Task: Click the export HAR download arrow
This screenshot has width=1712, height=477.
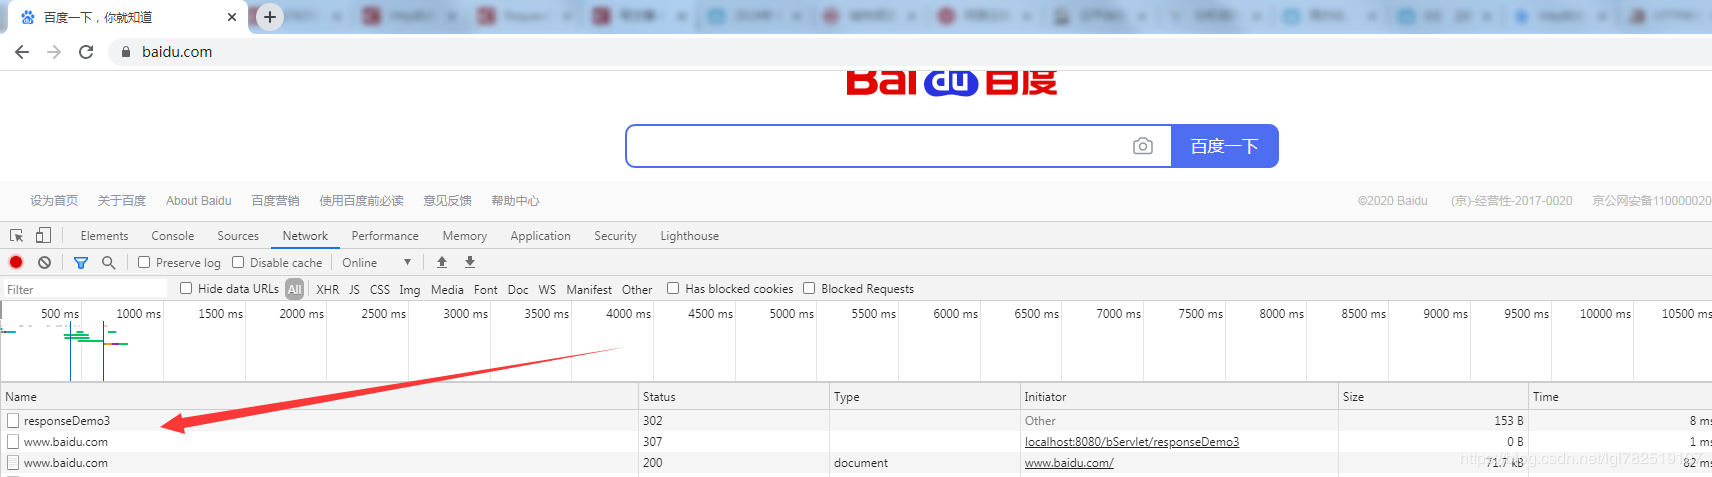Action: click(470, 262)
